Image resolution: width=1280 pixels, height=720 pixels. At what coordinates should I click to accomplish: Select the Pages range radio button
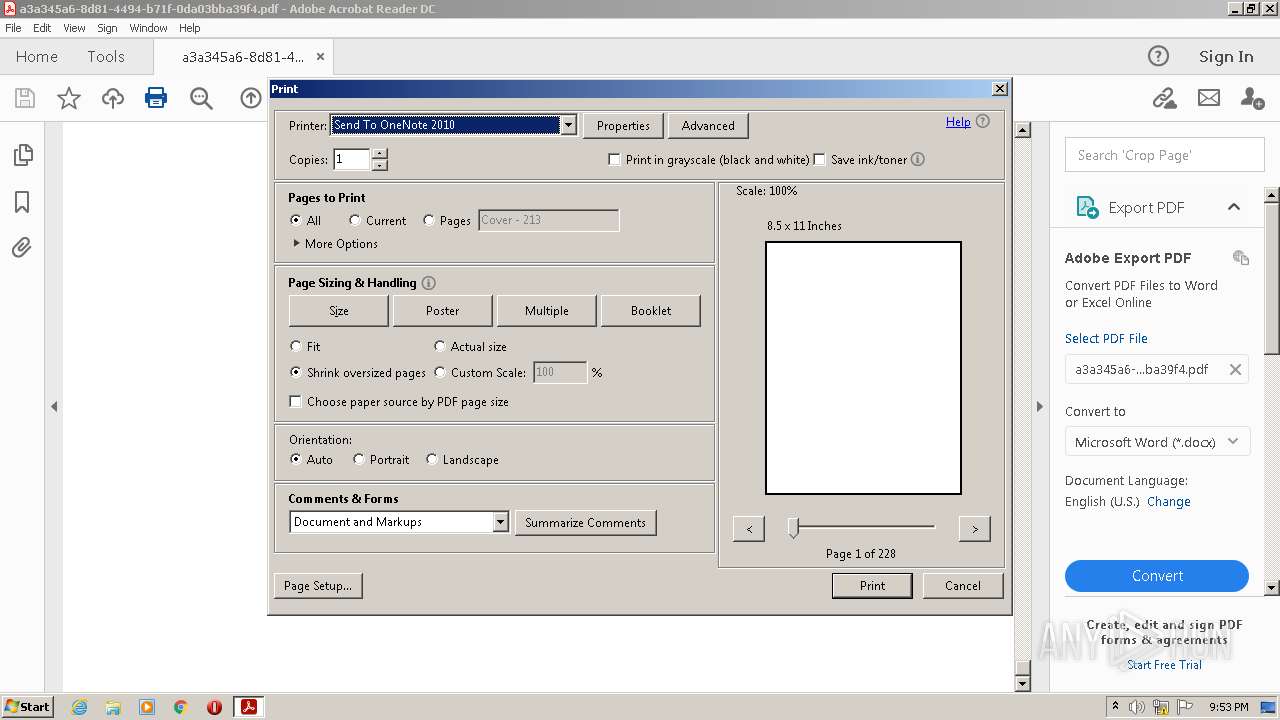click(x=429, y=220)
